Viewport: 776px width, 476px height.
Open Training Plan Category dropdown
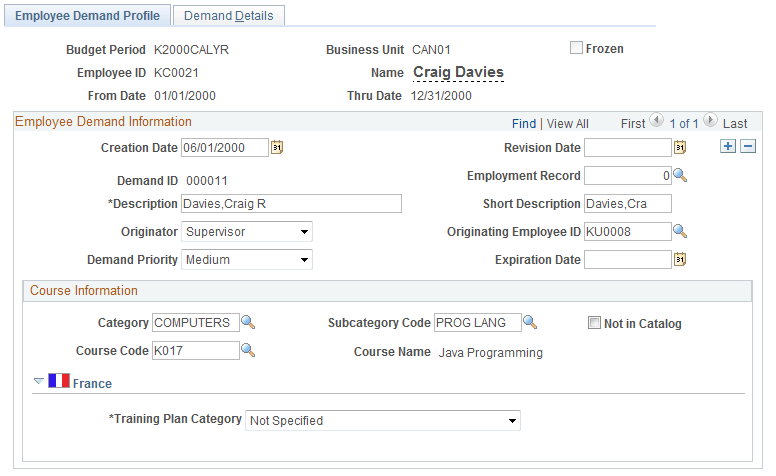[x=383, y=421]
